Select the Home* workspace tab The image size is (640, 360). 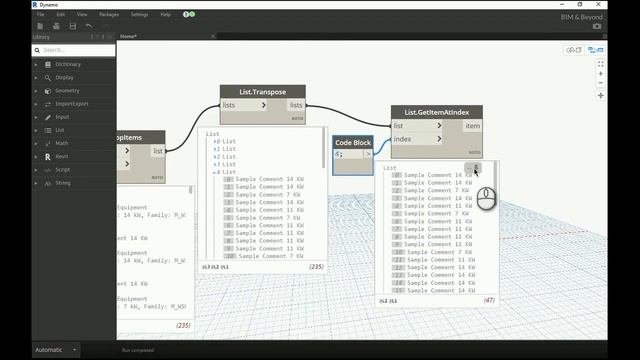click(x=128, y=36)
